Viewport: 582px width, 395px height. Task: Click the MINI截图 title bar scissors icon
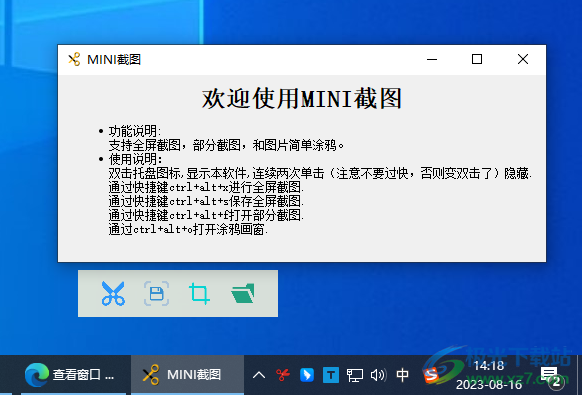[74, 59]
